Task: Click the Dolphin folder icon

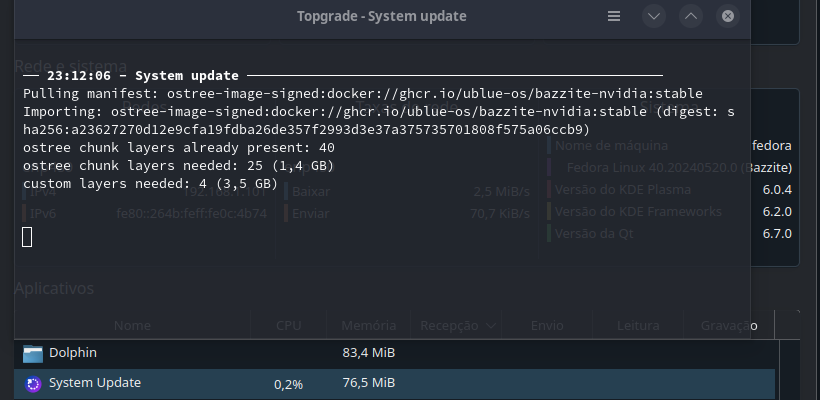Action: [33, 353]
